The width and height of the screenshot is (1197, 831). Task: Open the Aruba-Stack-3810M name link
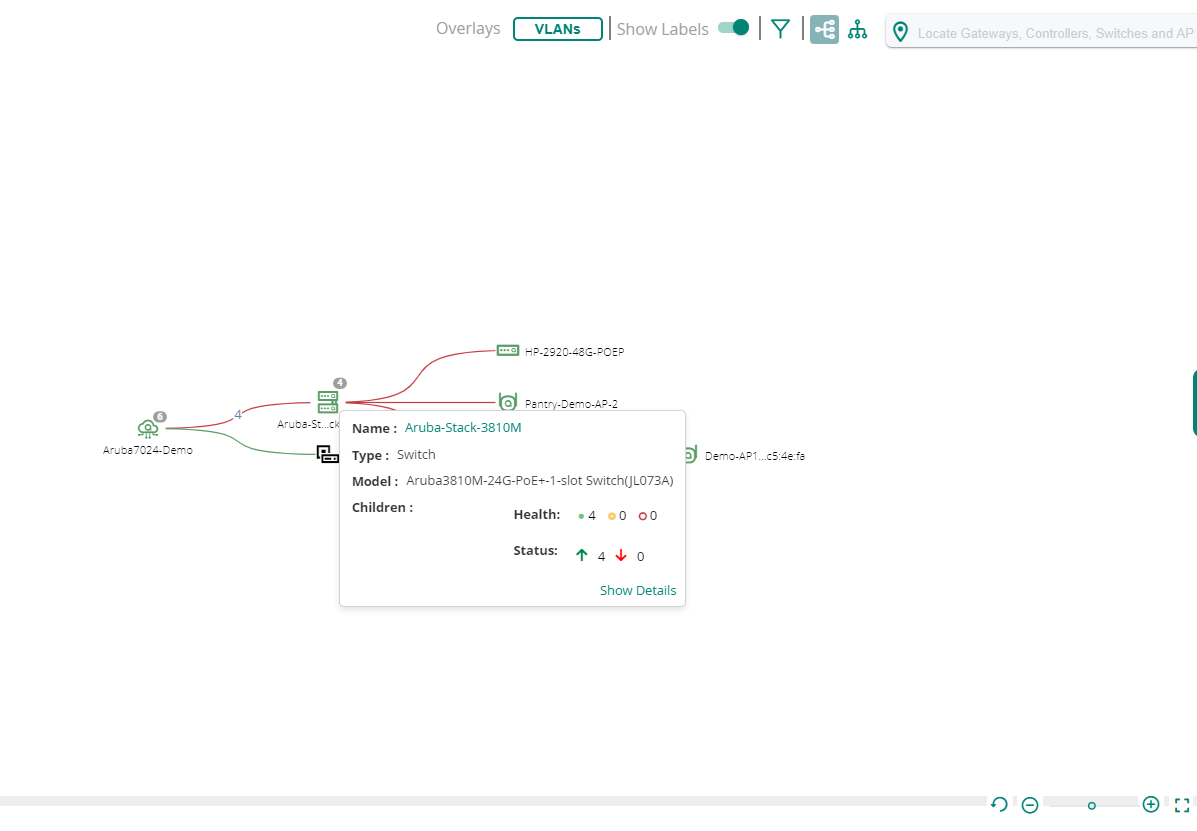pos(463,427)
